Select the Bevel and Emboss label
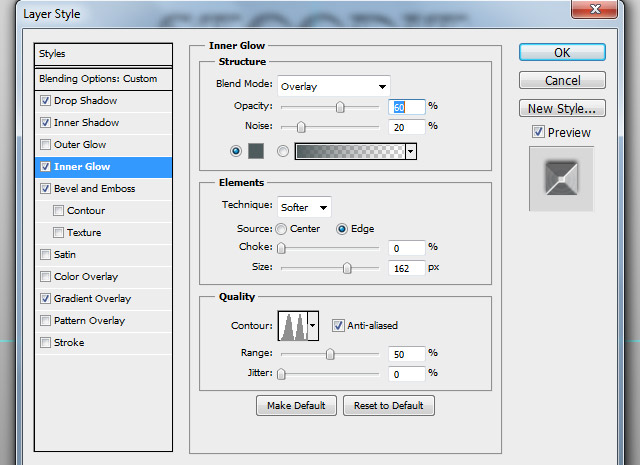Screen dimensions: 640x465 (x=95, y=189)
